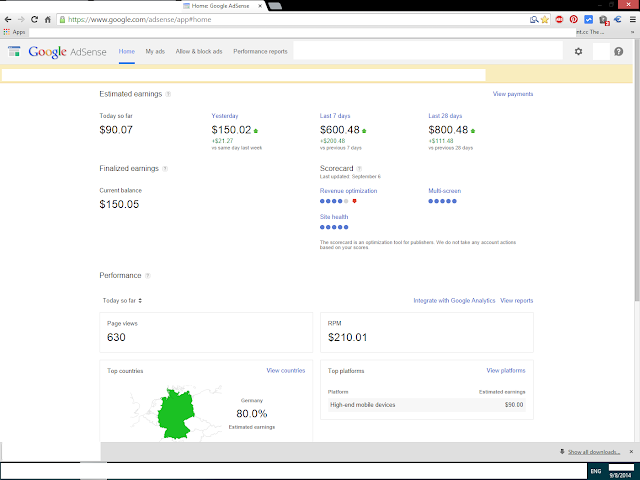The image size is (640, 480).
Task: Click the green Germany map
Action: click(x=176, y=414)
